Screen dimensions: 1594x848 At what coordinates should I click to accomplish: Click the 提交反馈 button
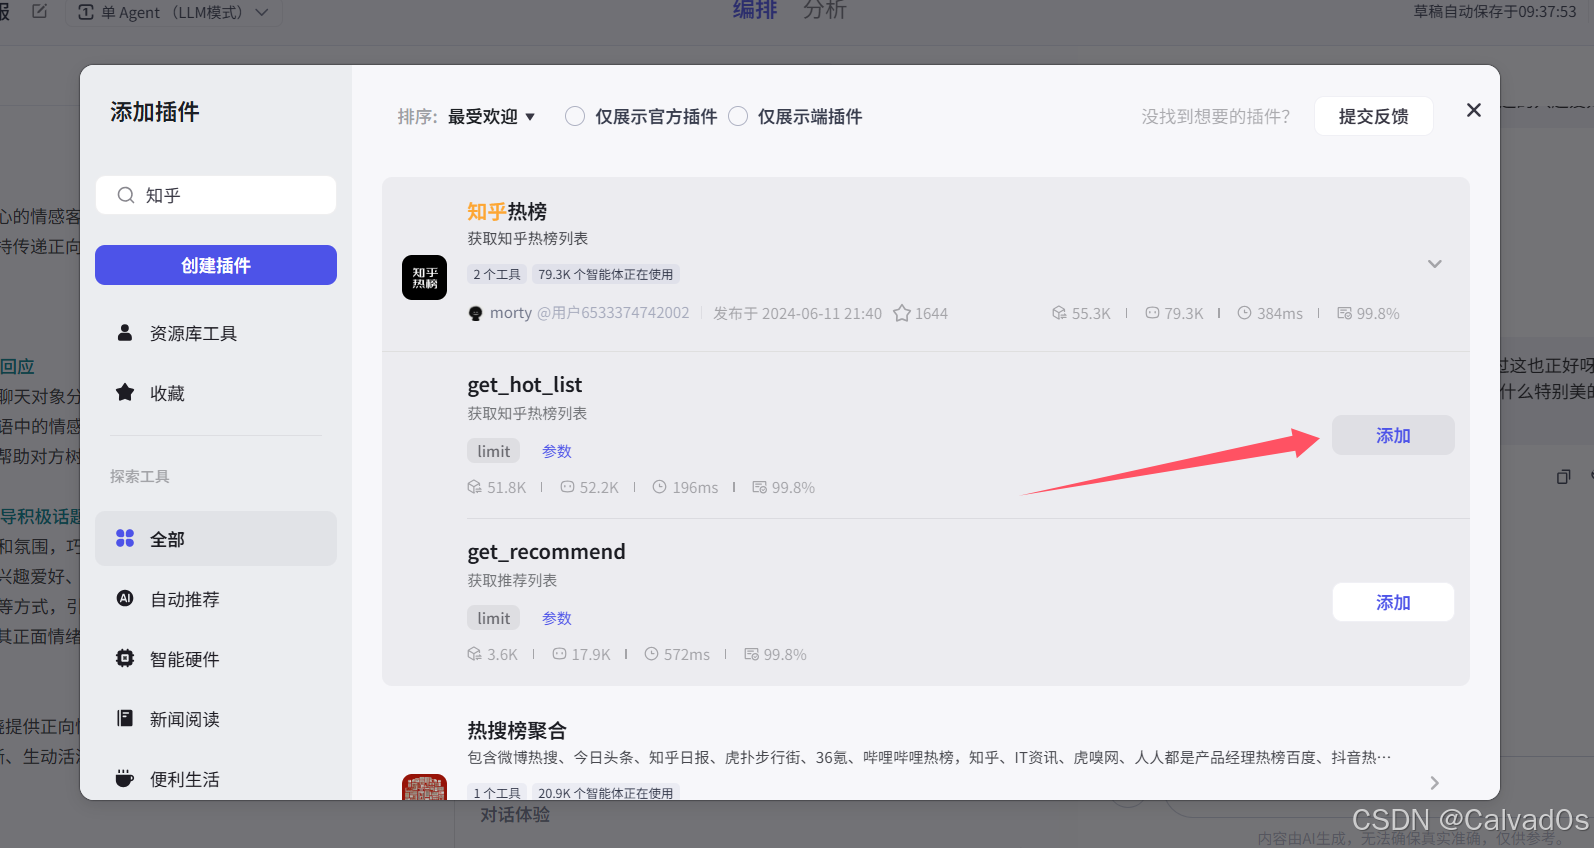(1374, 116)
